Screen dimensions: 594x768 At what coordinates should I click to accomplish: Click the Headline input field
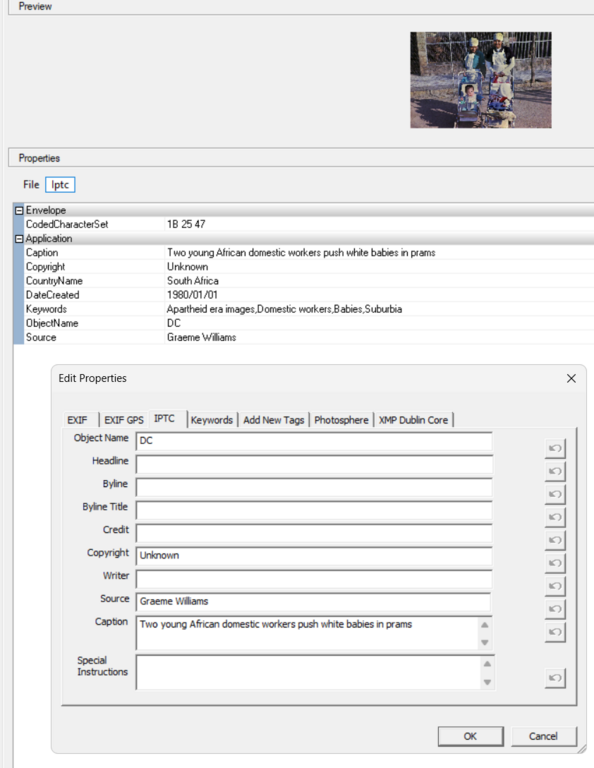[x=314, y=464]
